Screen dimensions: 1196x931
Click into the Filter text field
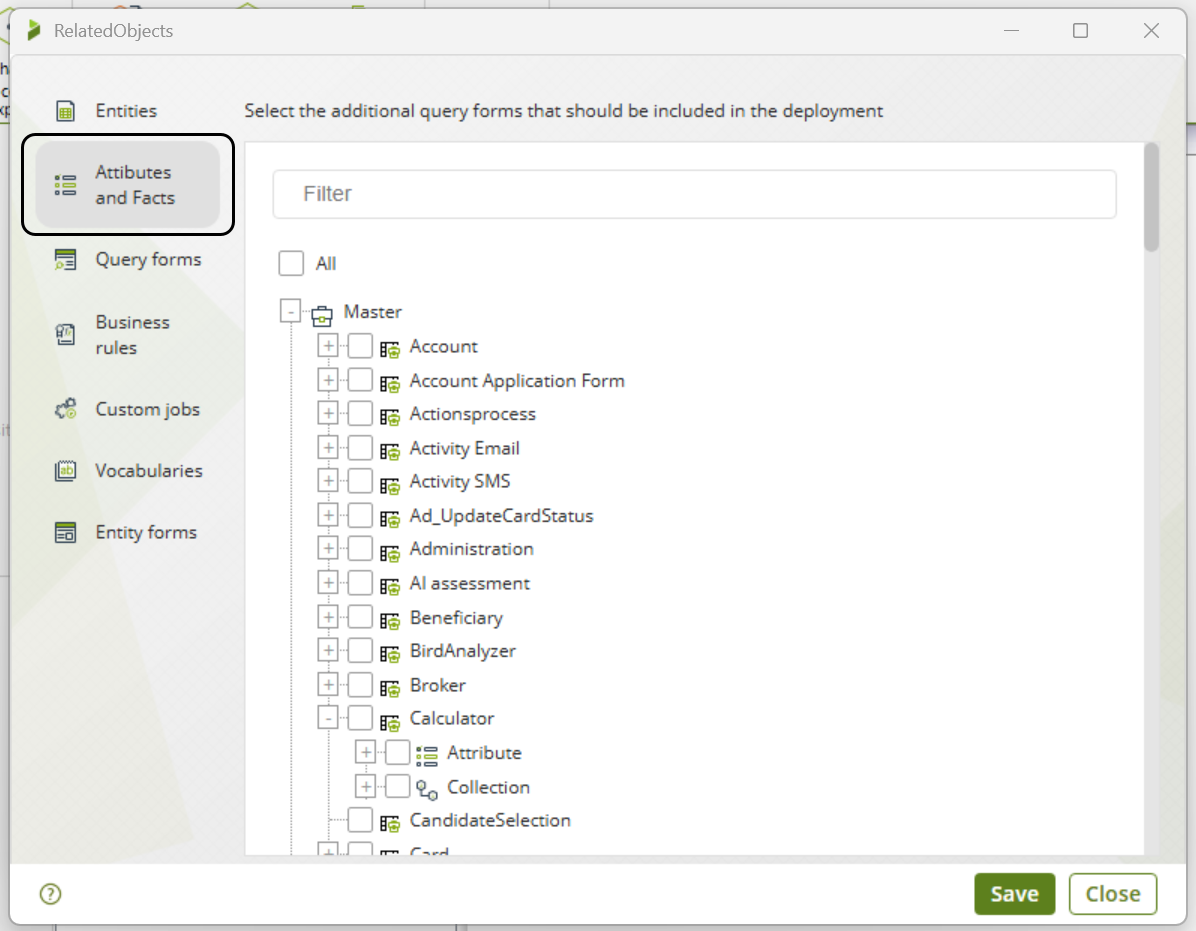click(694, 194)
